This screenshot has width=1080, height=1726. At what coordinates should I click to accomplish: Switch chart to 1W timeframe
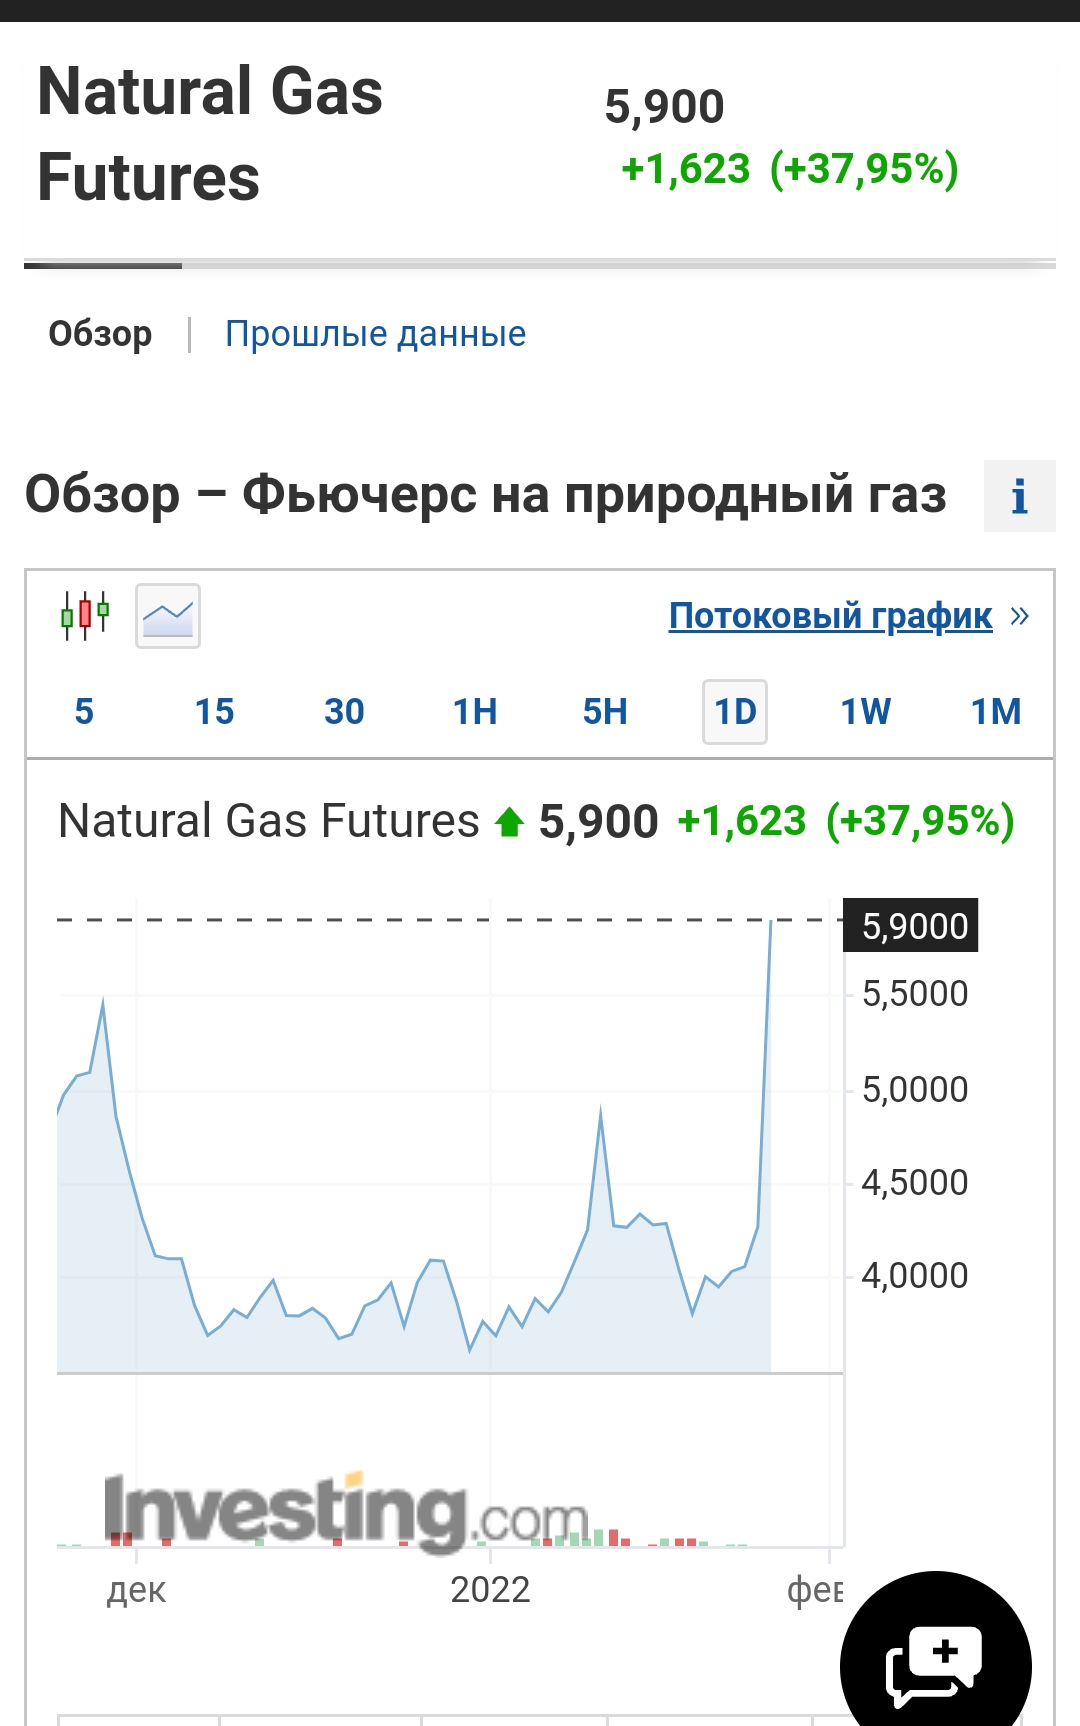point(865,712)
